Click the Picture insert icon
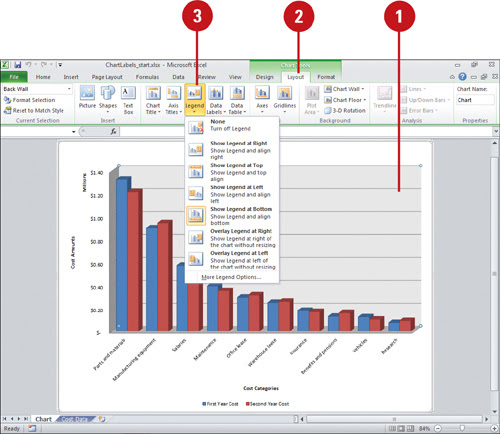Image resolution: width=500 pixels, height=434 pixels. 87,96
